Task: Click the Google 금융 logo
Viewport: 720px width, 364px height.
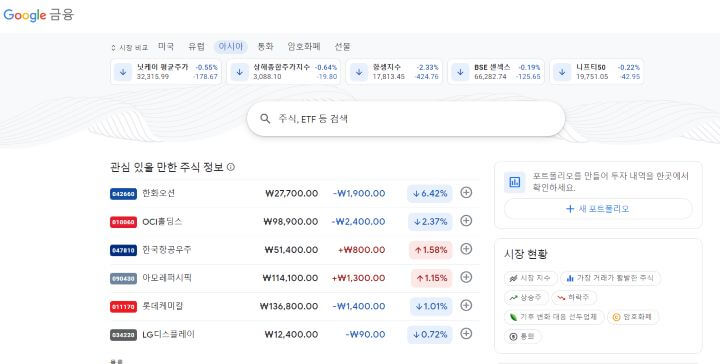Action: click(39, 15)
